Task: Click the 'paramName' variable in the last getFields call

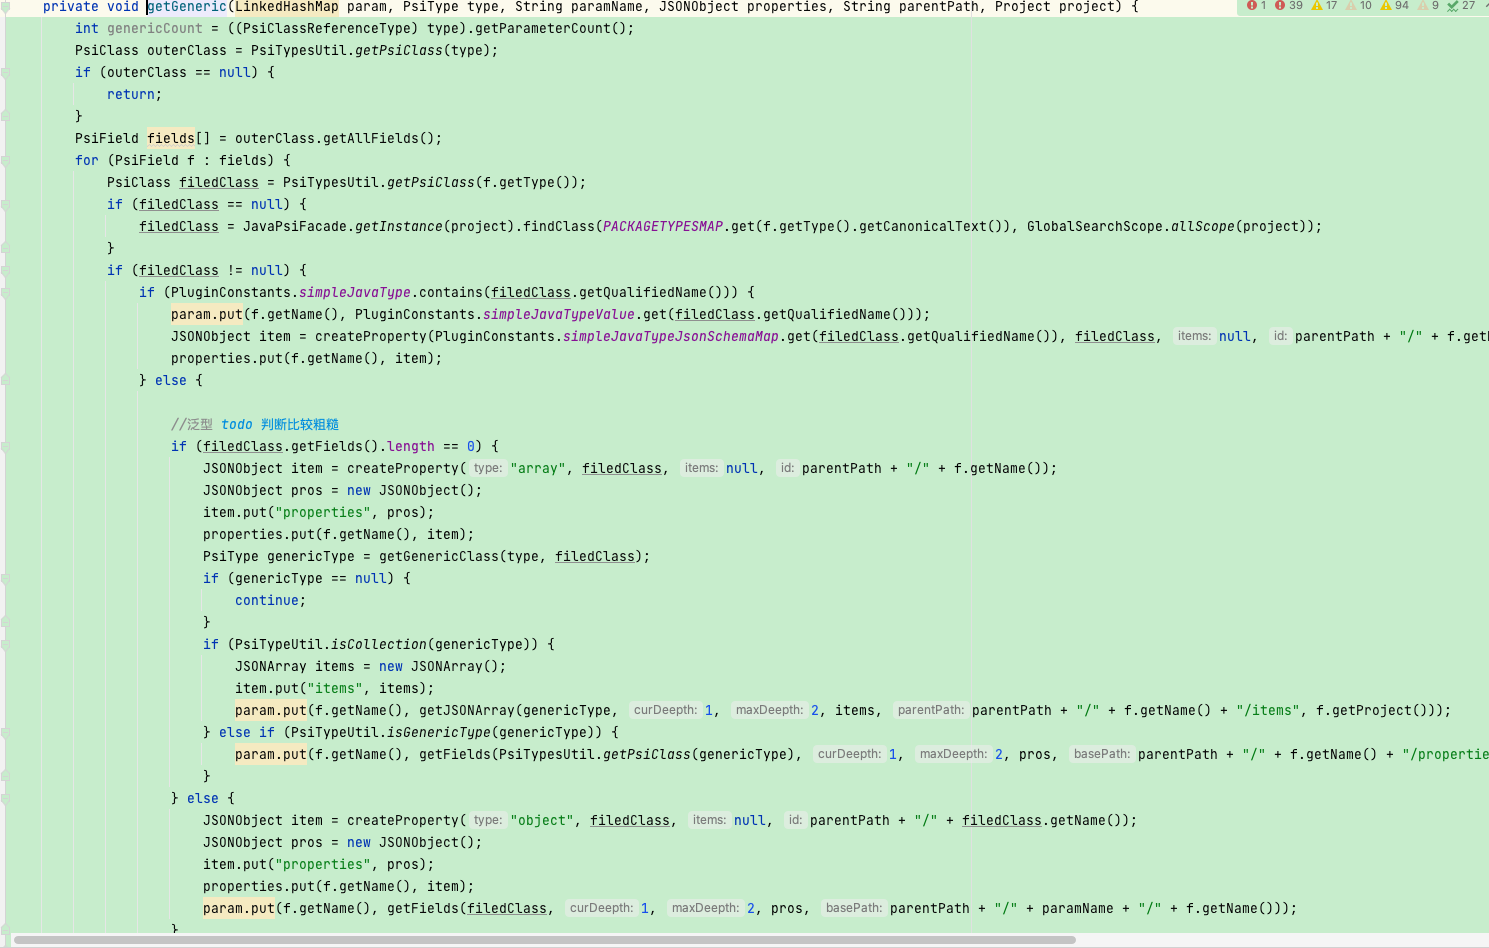Action: coord(1078,909)
